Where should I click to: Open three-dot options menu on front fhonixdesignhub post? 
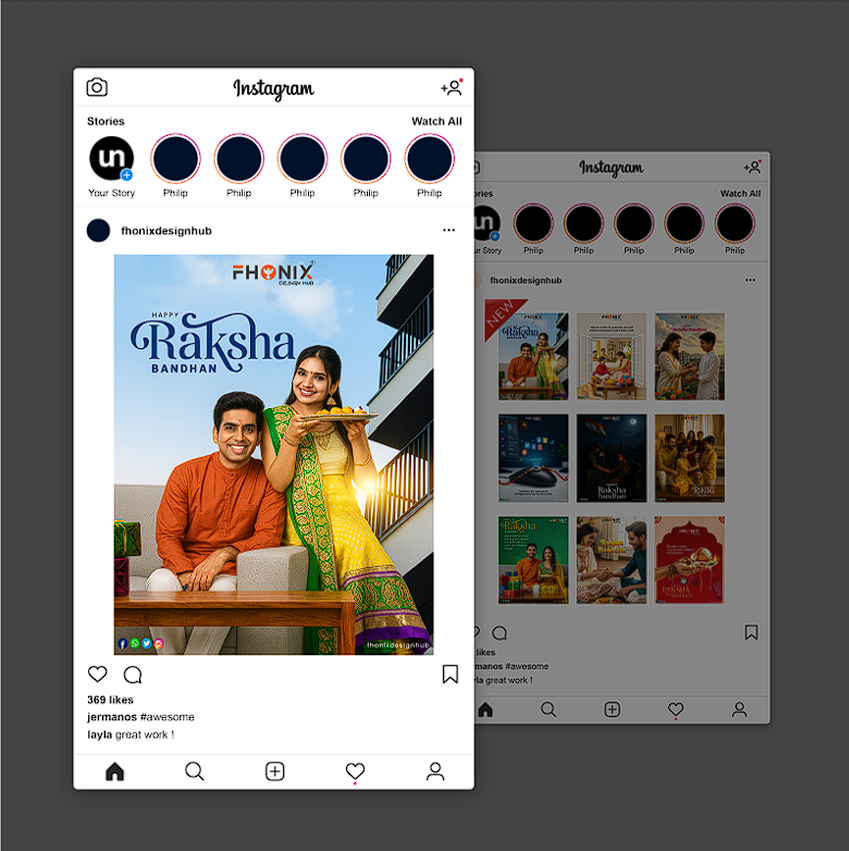click(449, 231)
